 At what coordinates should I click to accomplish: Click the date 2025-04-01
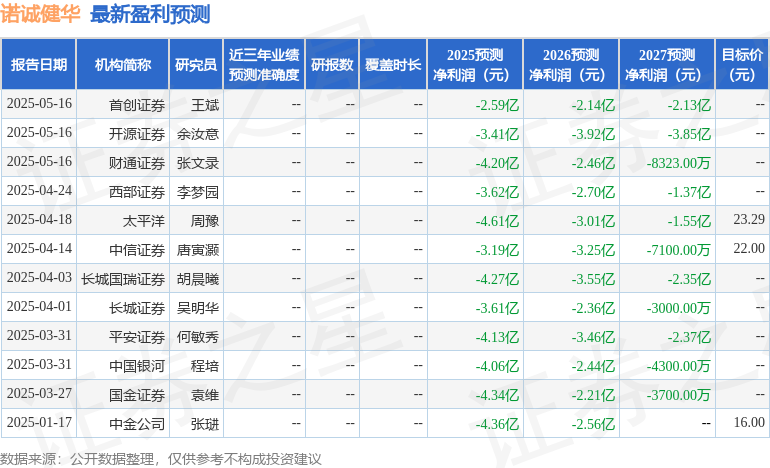[39, 306]
